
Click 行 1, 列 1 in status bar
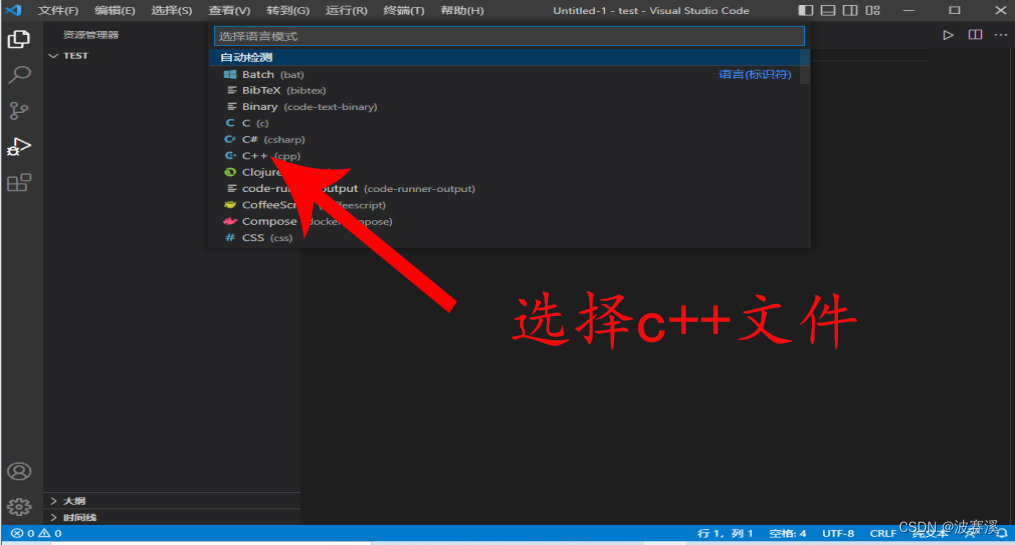tap(725, 533)
